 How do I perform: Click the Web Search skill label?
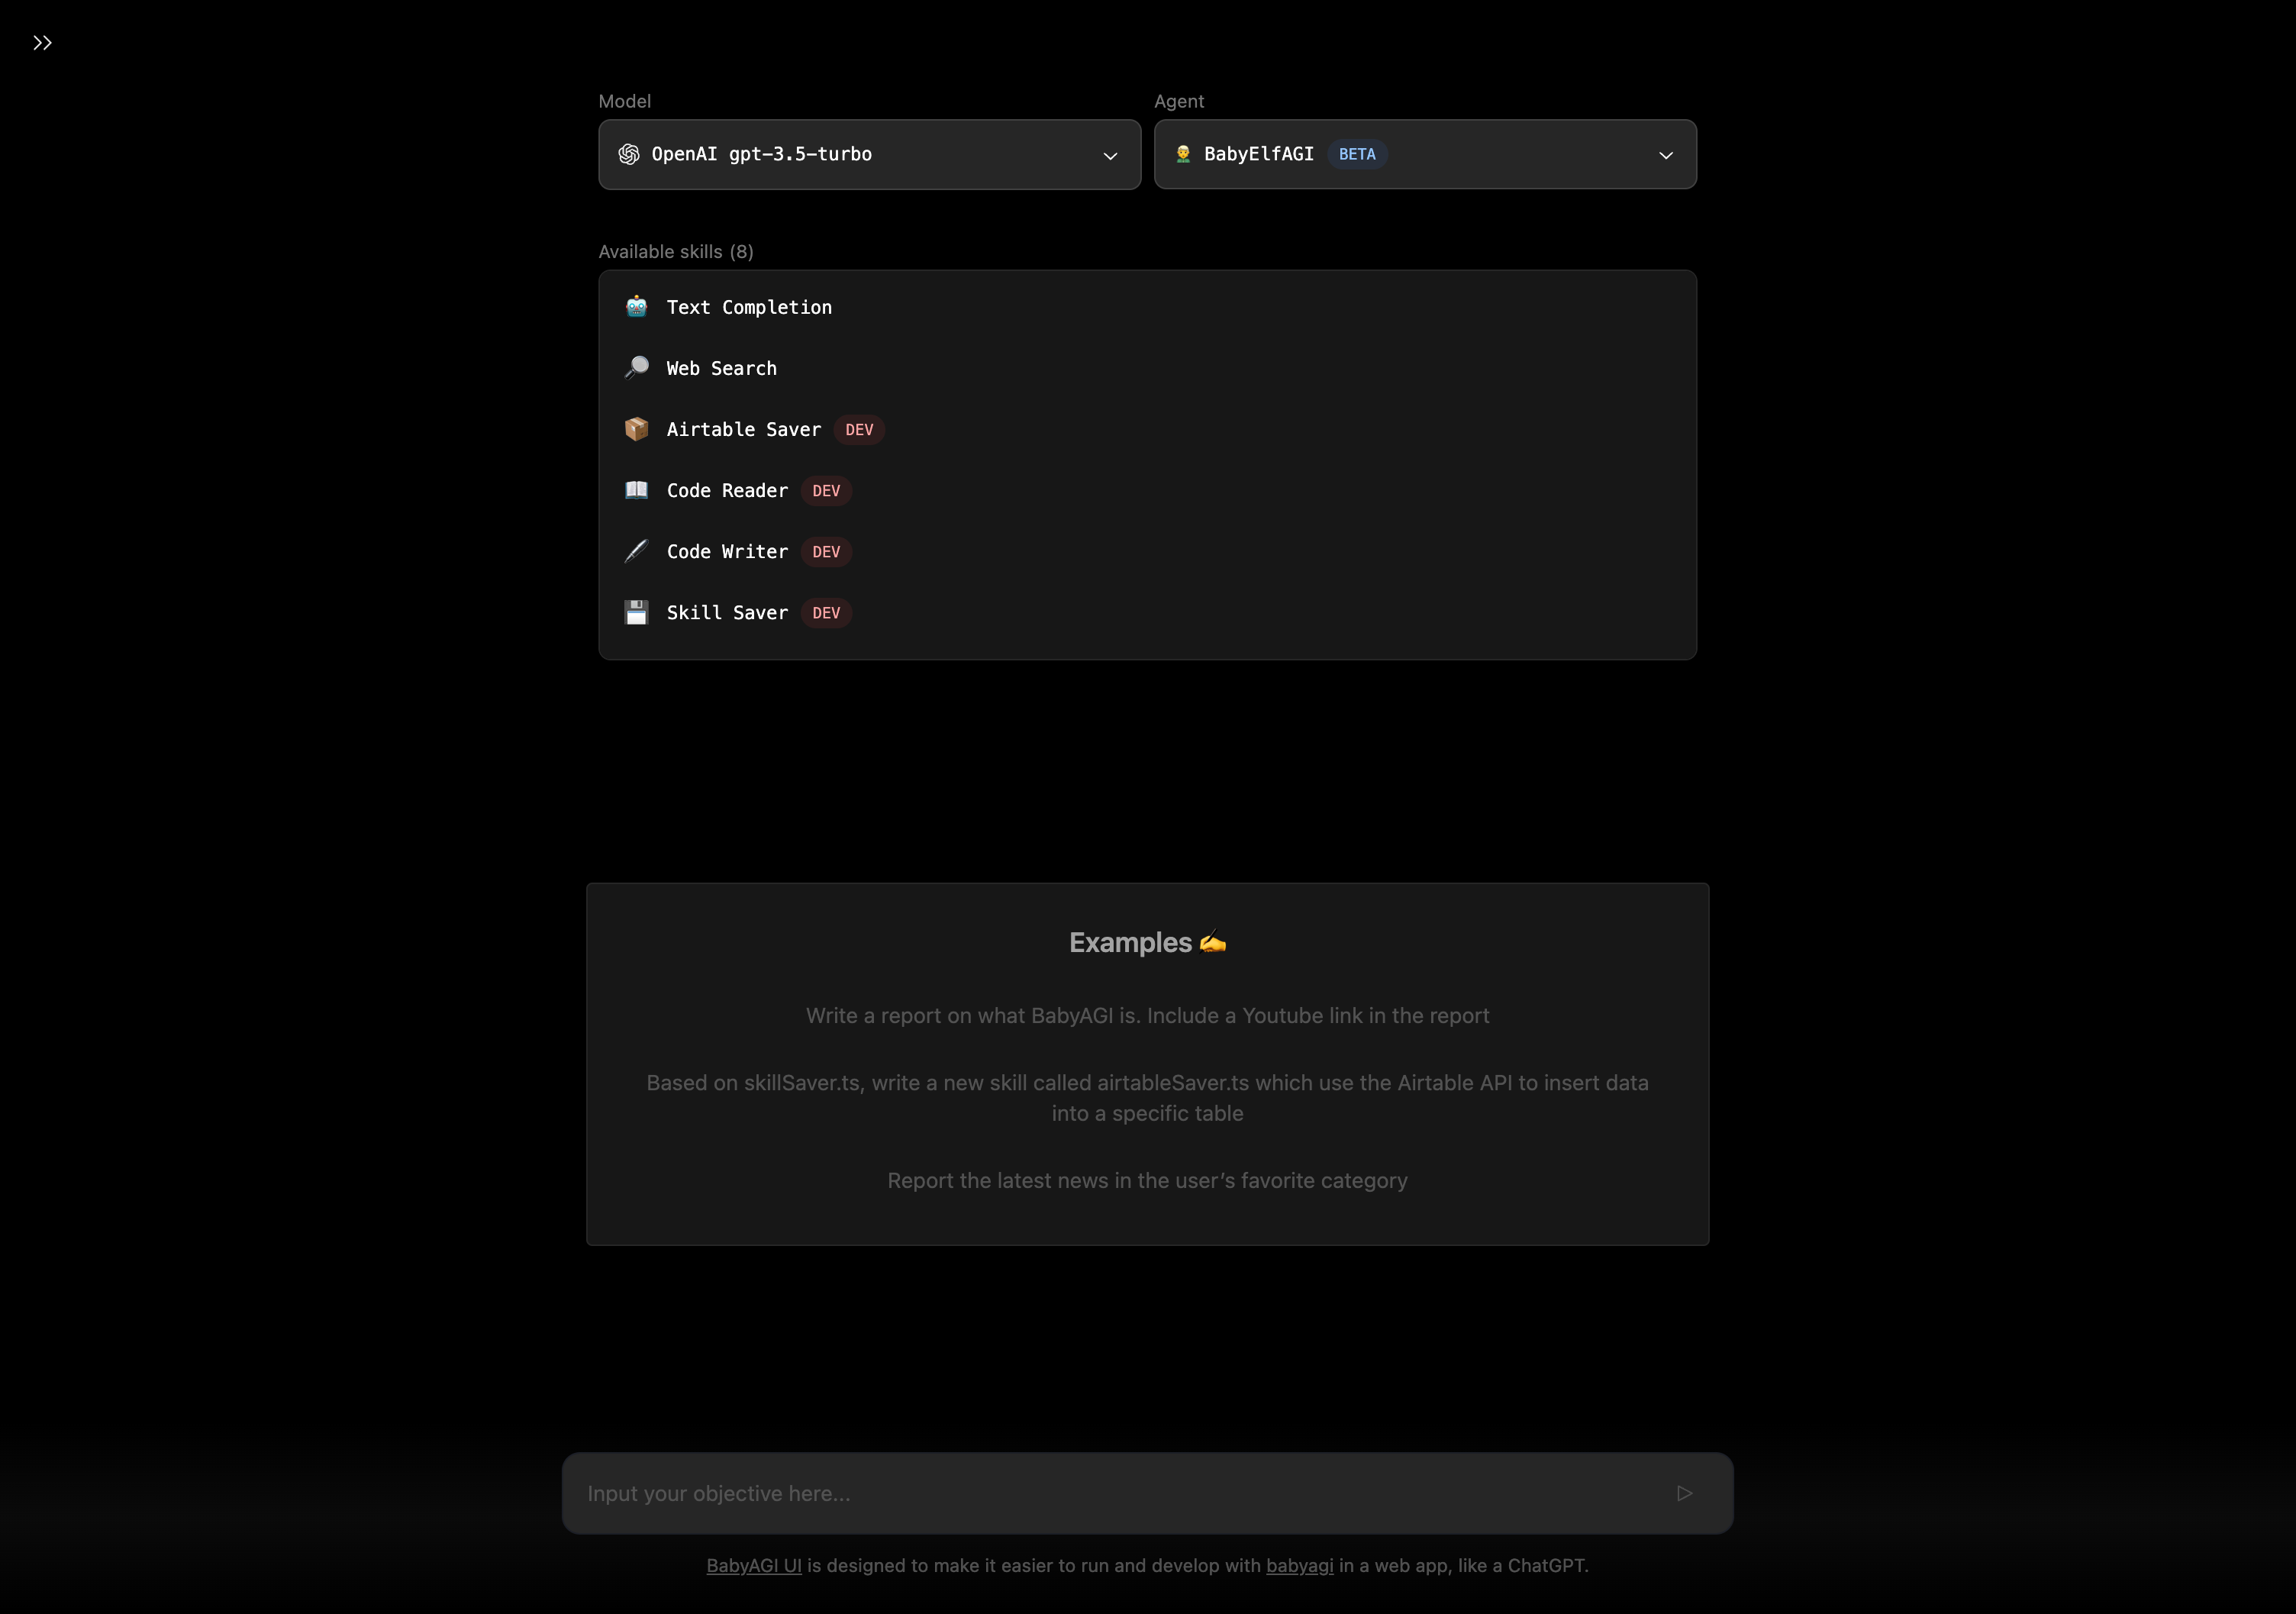pyautogui.click(x=721, y=368)
